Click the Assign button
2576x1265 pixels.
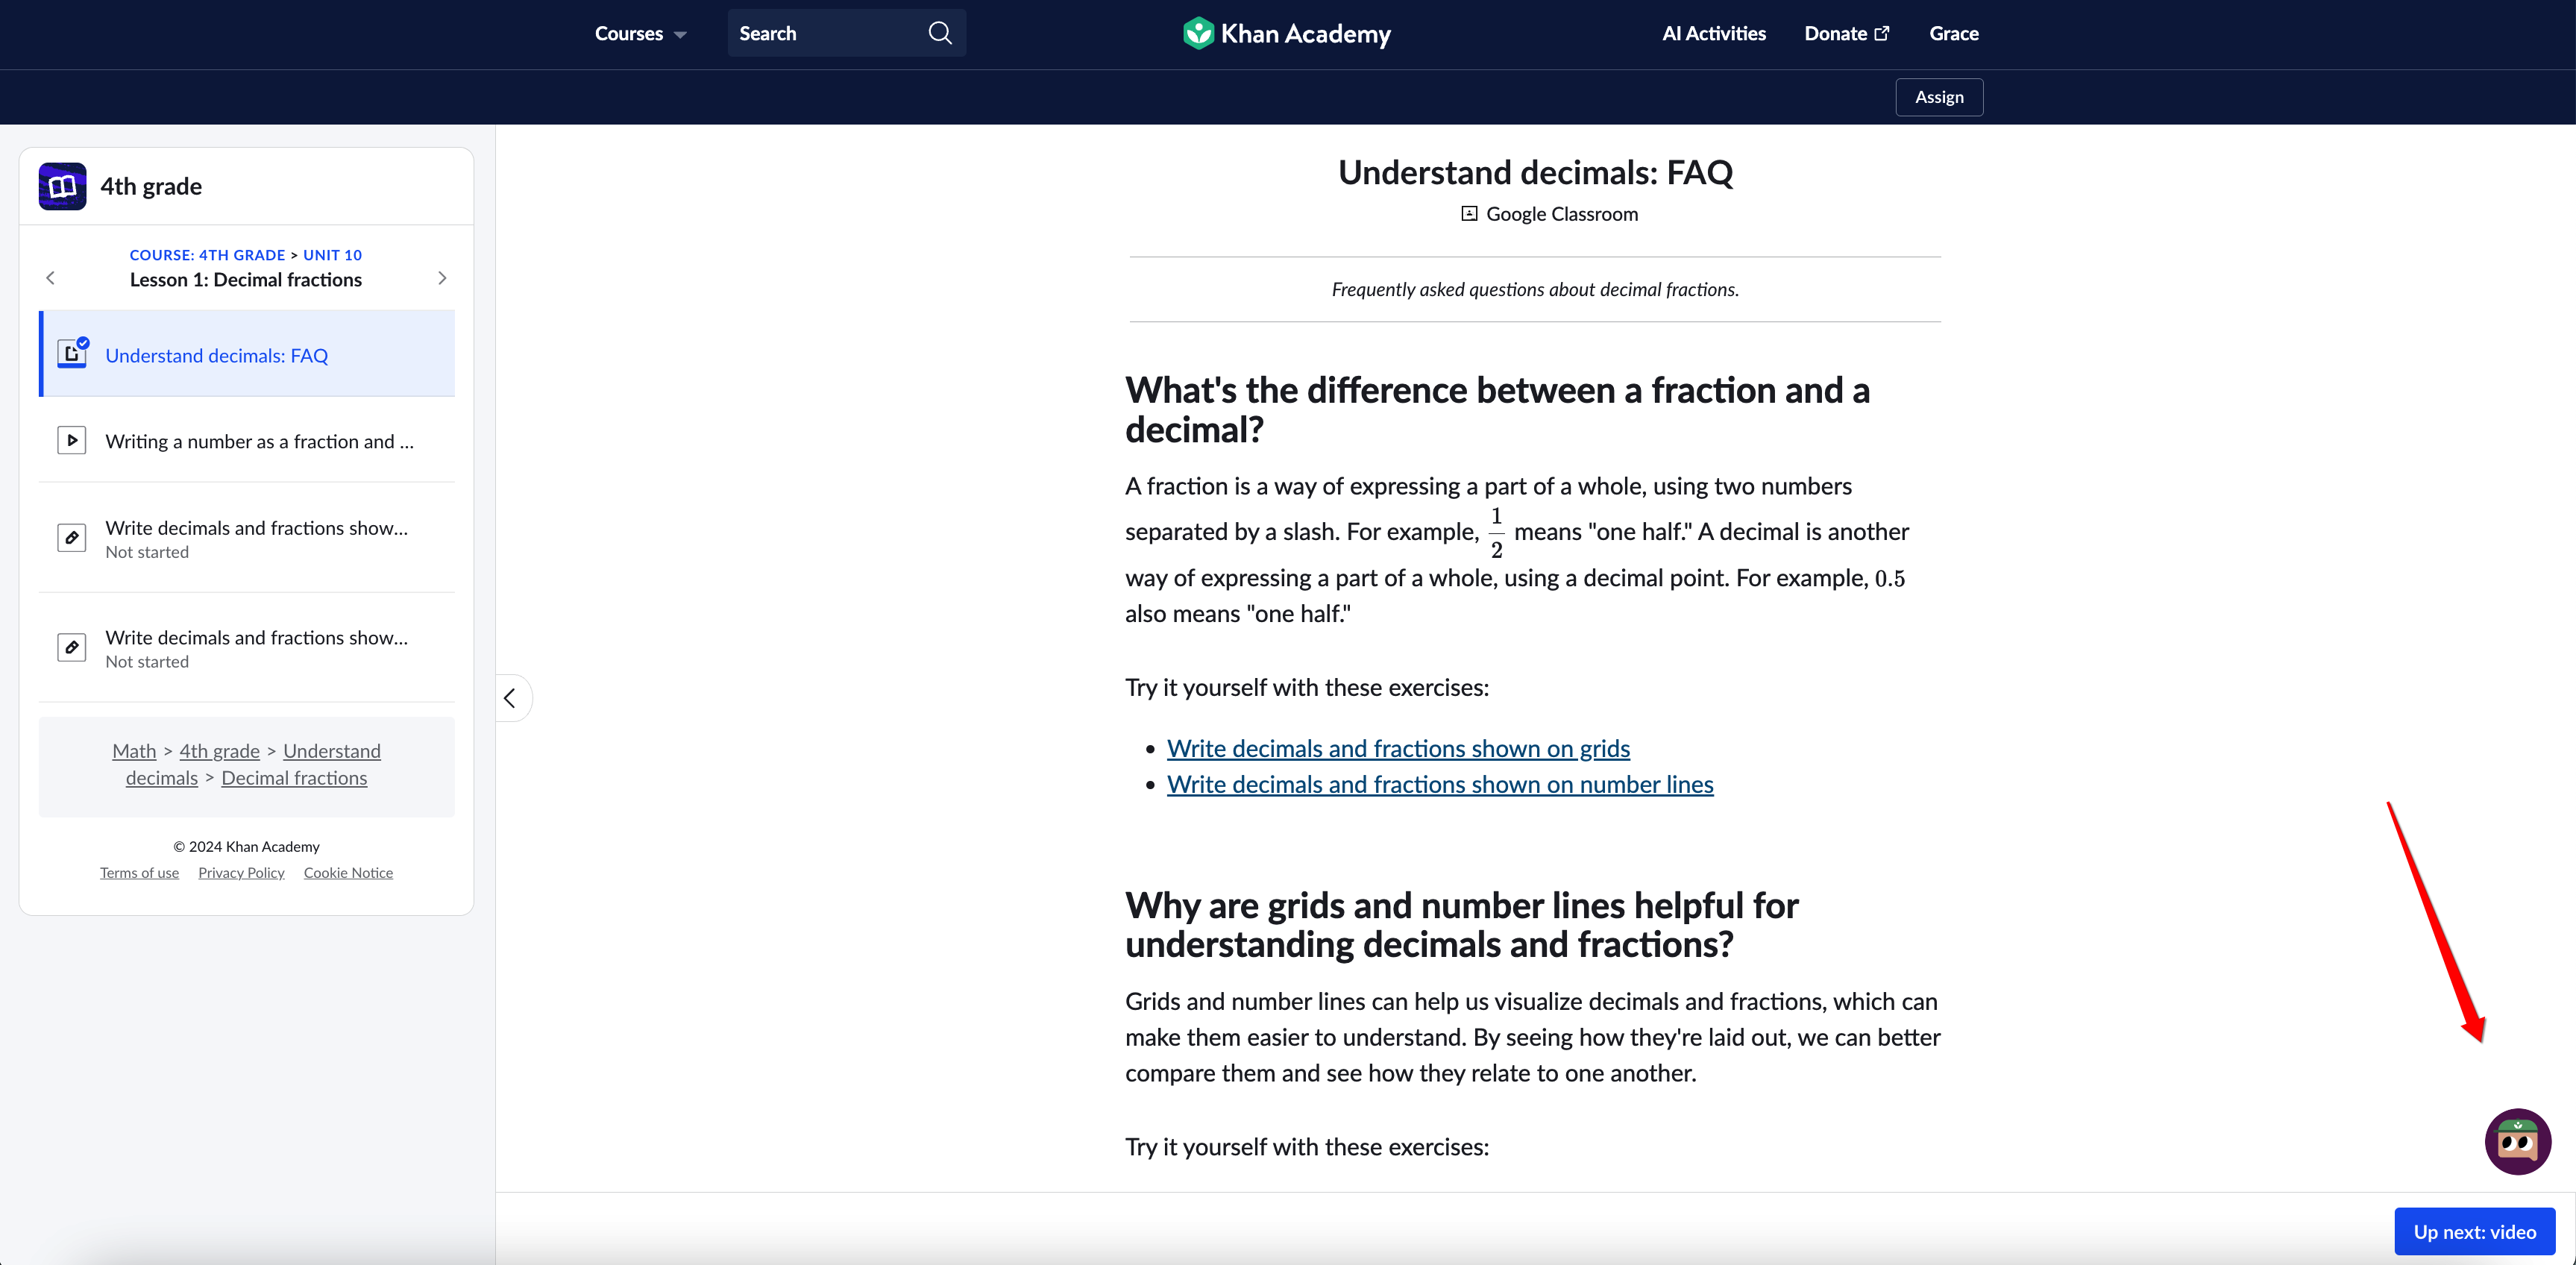[1939, 96]
